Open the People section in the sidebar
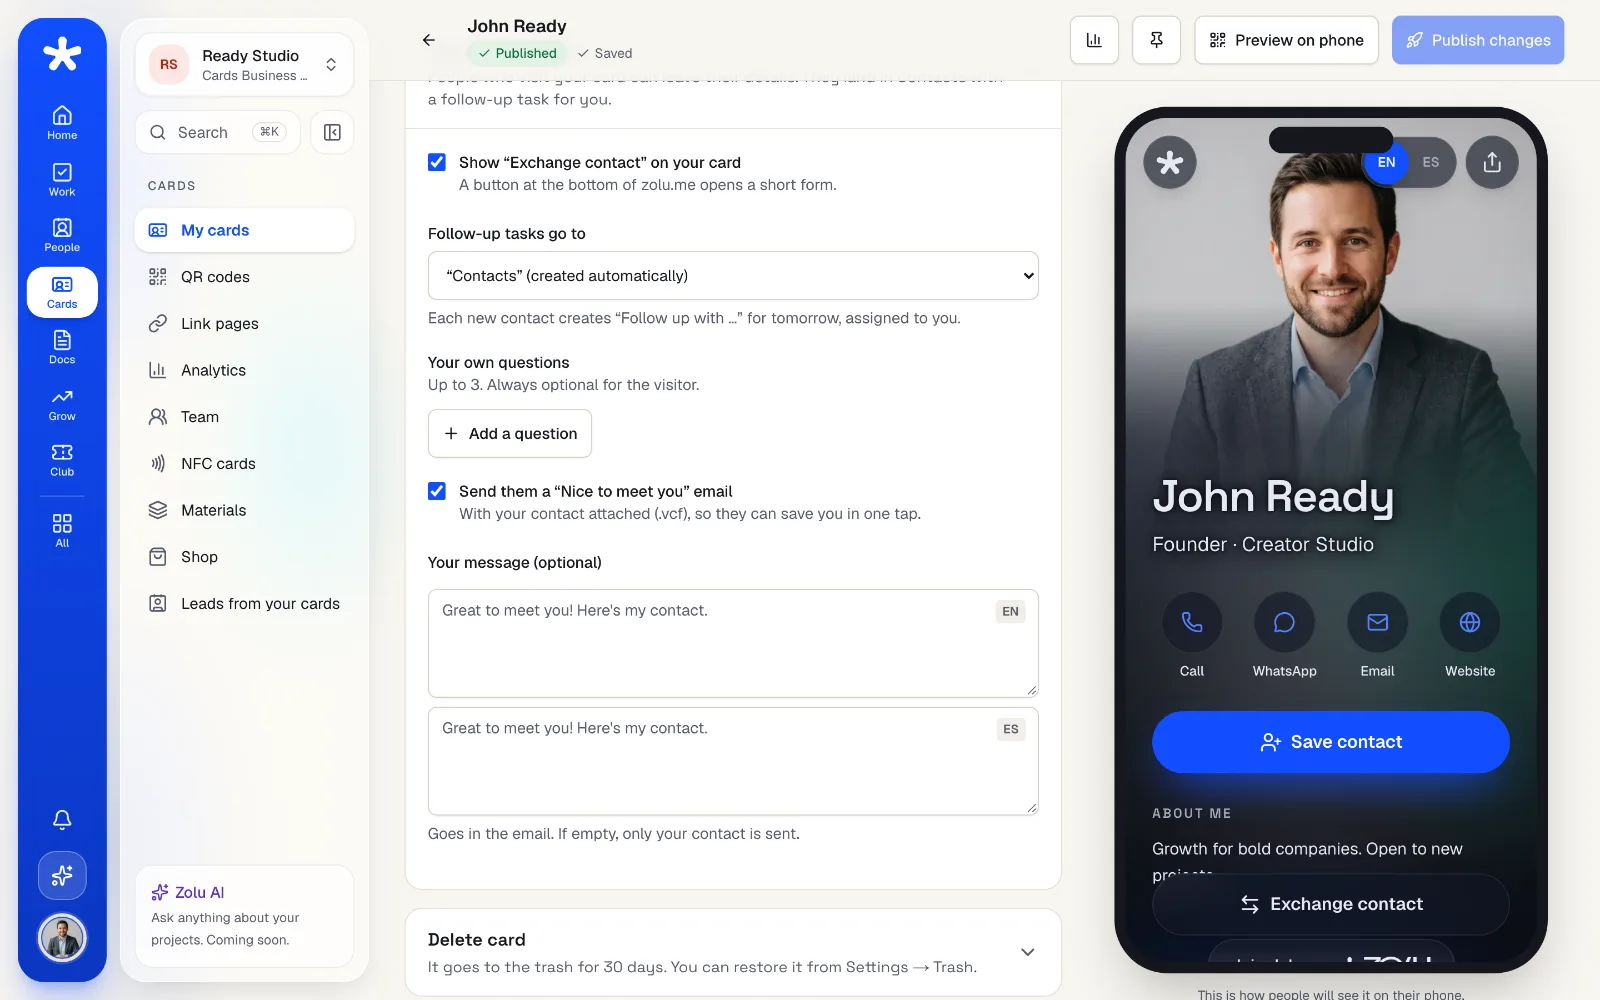The image size is (1600, 1000). (62, 235)
